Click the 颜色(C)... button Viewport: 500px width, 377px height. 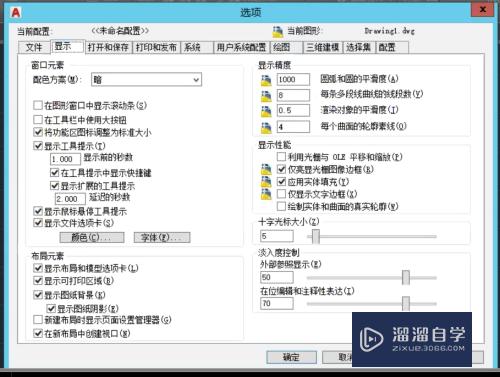point(92,237)
